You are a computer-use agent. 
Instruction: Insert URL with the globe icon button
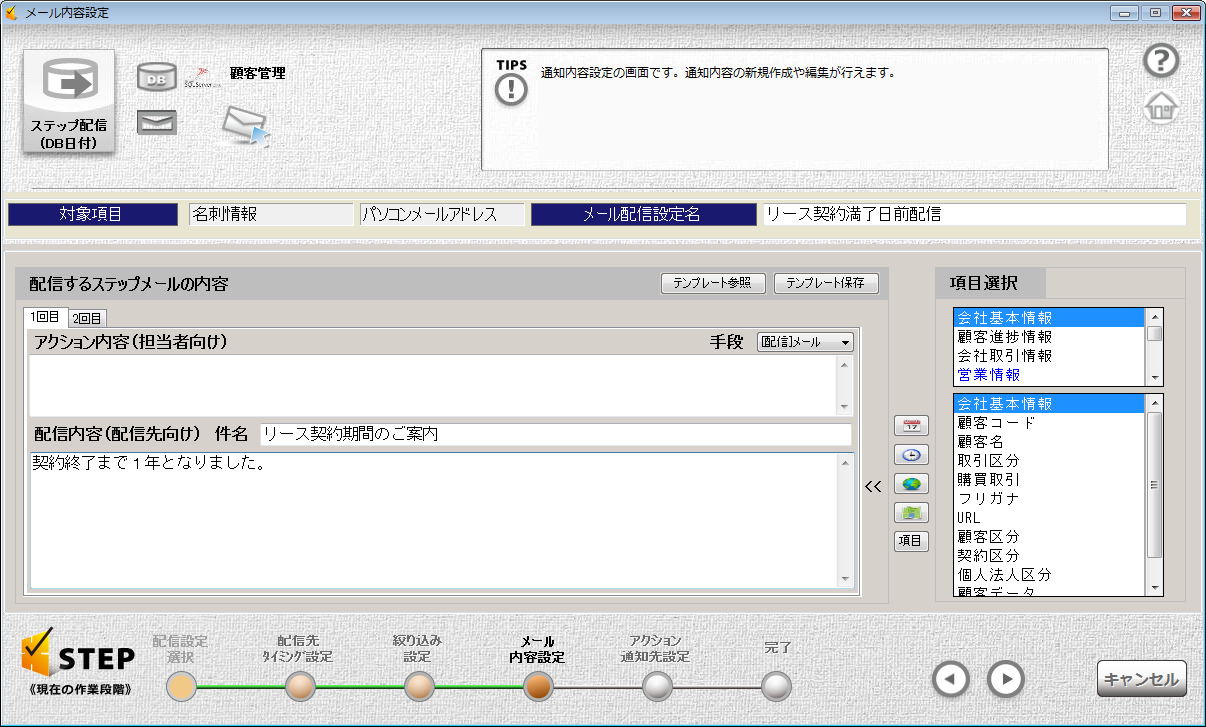coord(911,484)
